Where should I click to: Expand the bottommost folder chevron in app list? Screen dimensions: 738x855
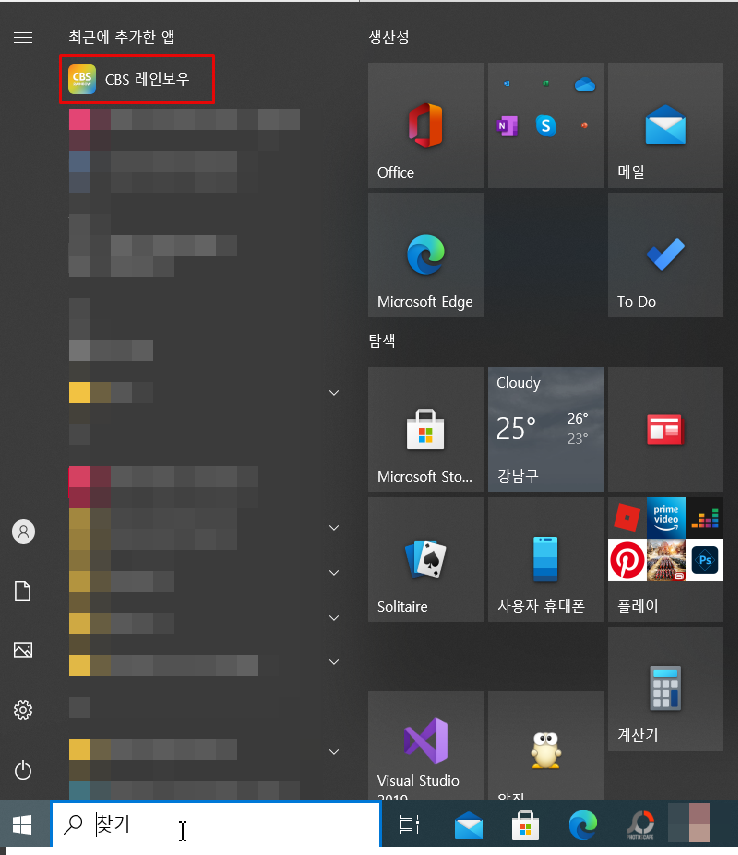point(334,751)
